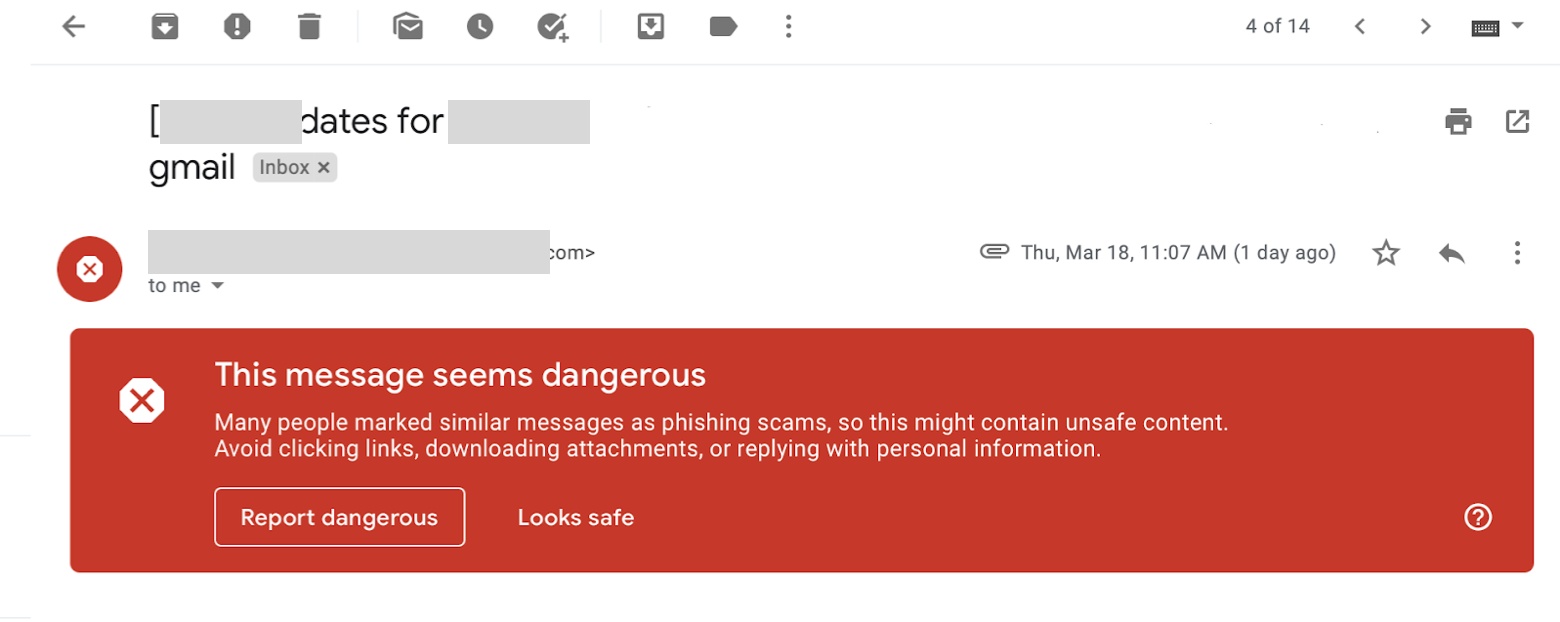Open the message's three-dot menu
Screen dimensions: 1560x622
[1518, 253]
